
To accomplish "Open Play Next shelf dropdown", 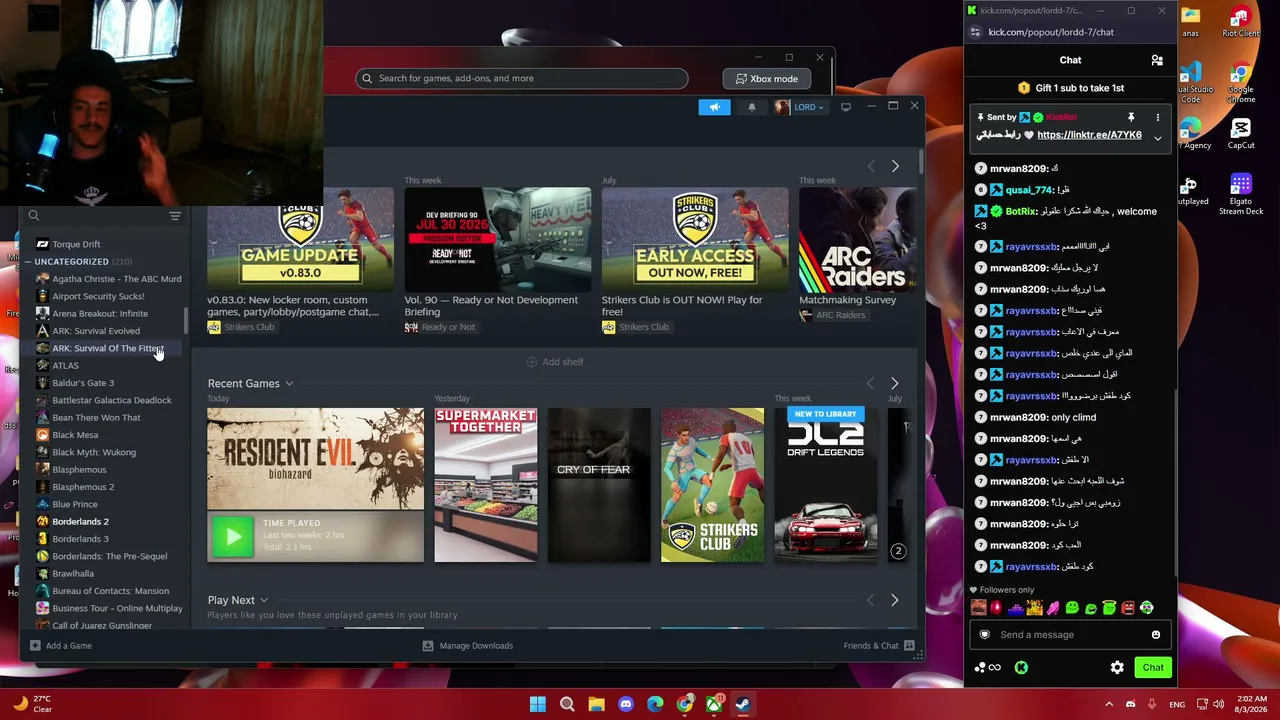I will pyautogui.click(x=264, y=600).
